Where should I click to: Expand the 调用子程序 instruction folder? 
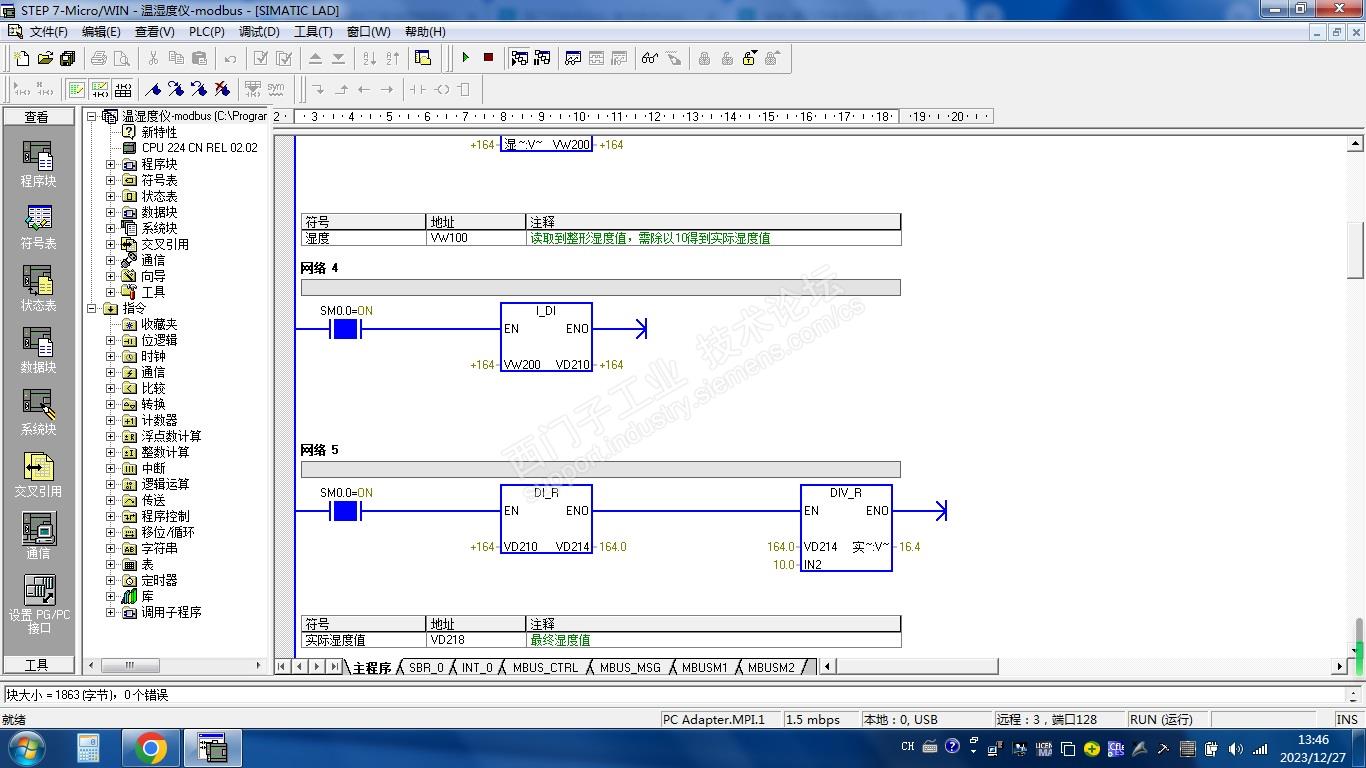pos(111,612)
